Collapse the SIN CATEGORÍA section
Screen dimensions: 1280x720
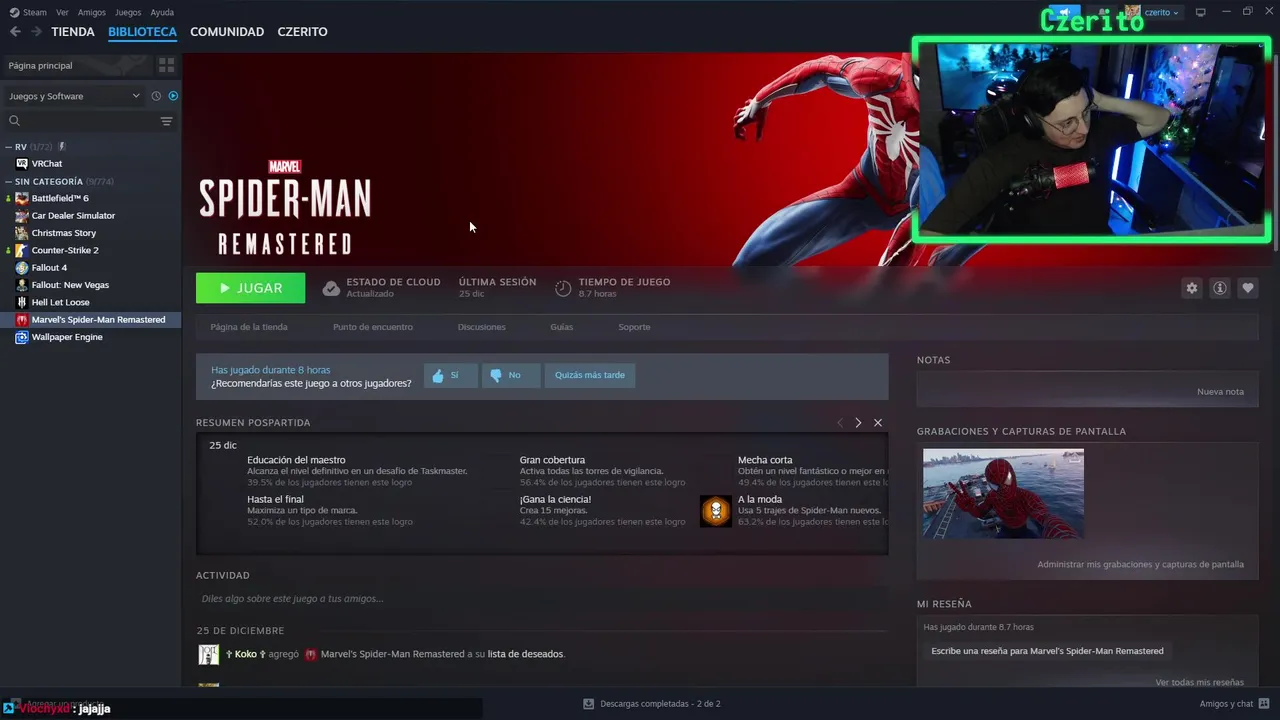(x=9, y=182)
